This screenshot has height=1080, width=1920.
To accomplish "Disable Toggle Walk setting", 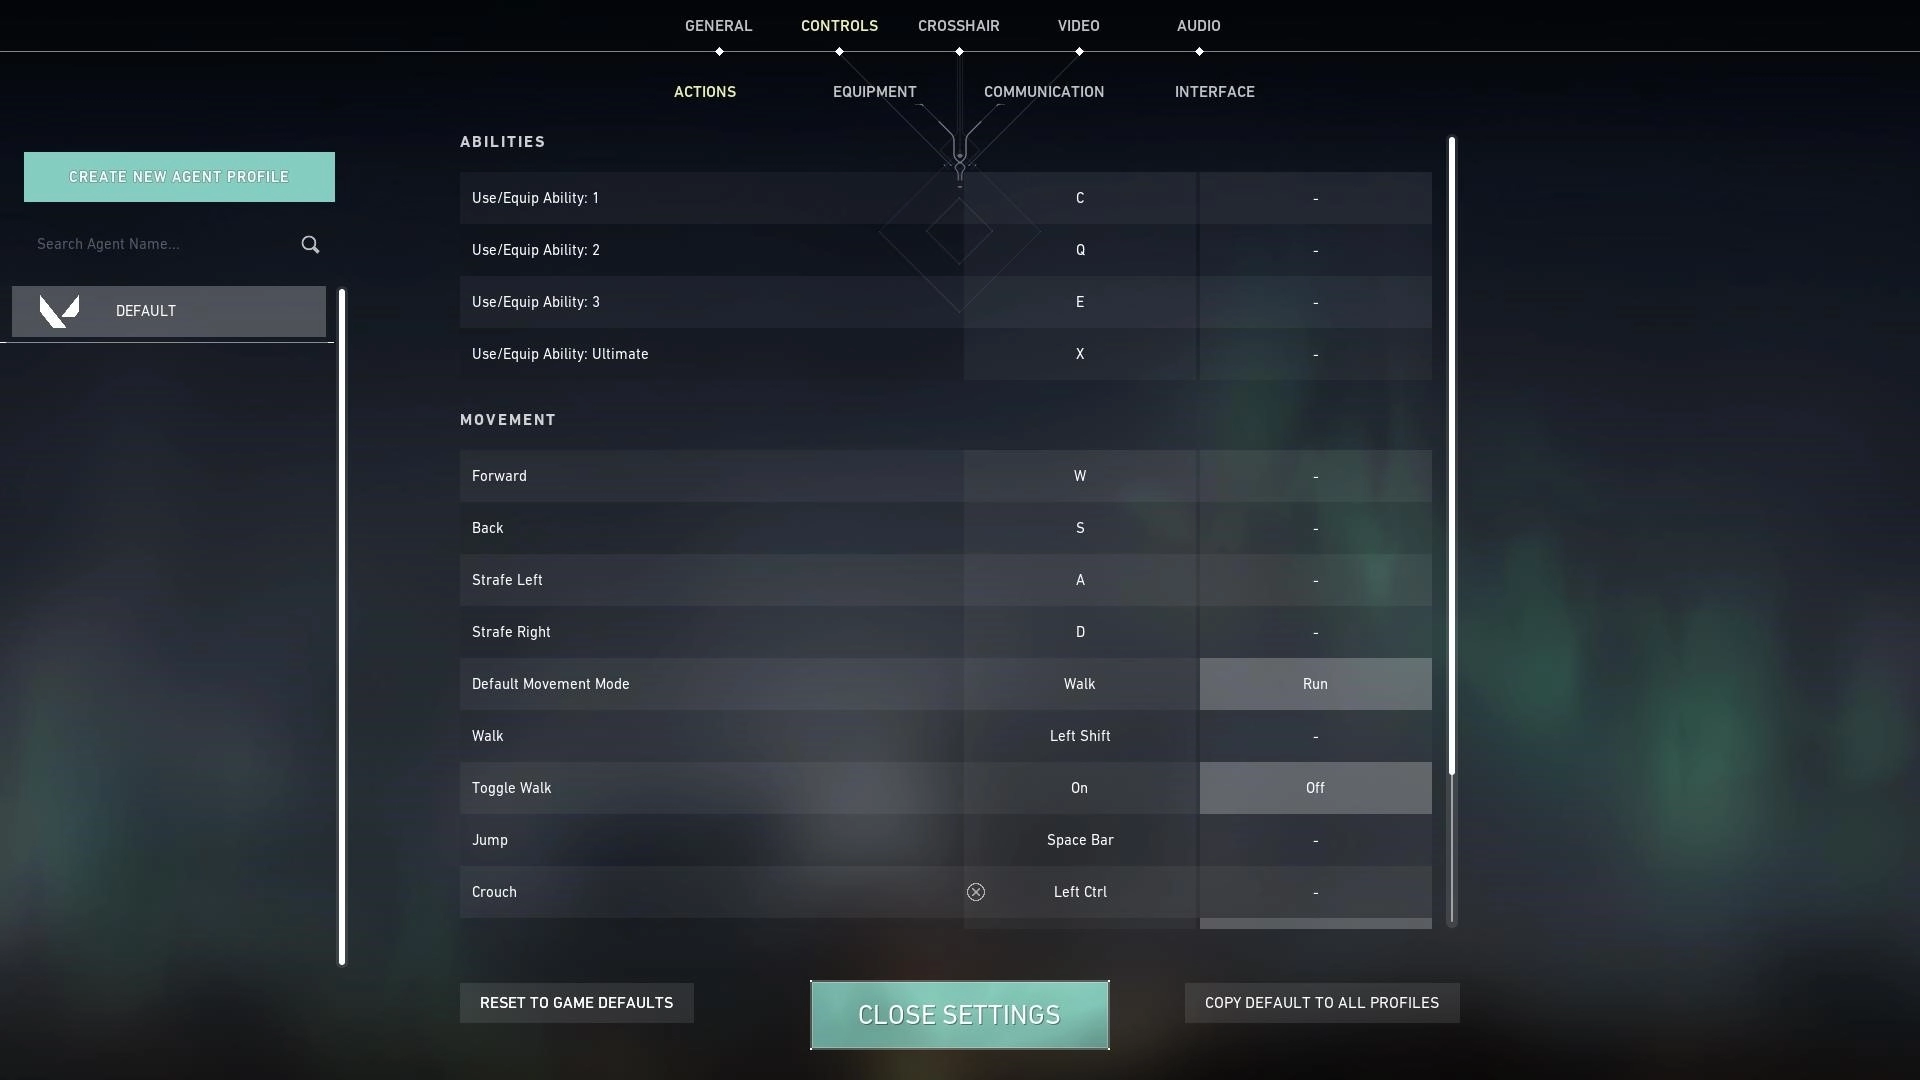I will point(1315,787).
